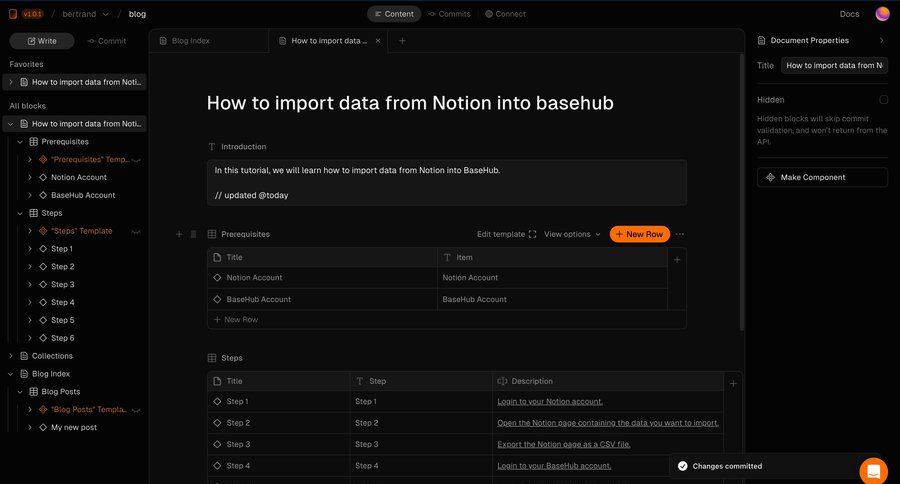This screenshot has width=900, height=484.
Task: Add column to Prerequisites table with plus icon
Action: click(x=677, y=259)
